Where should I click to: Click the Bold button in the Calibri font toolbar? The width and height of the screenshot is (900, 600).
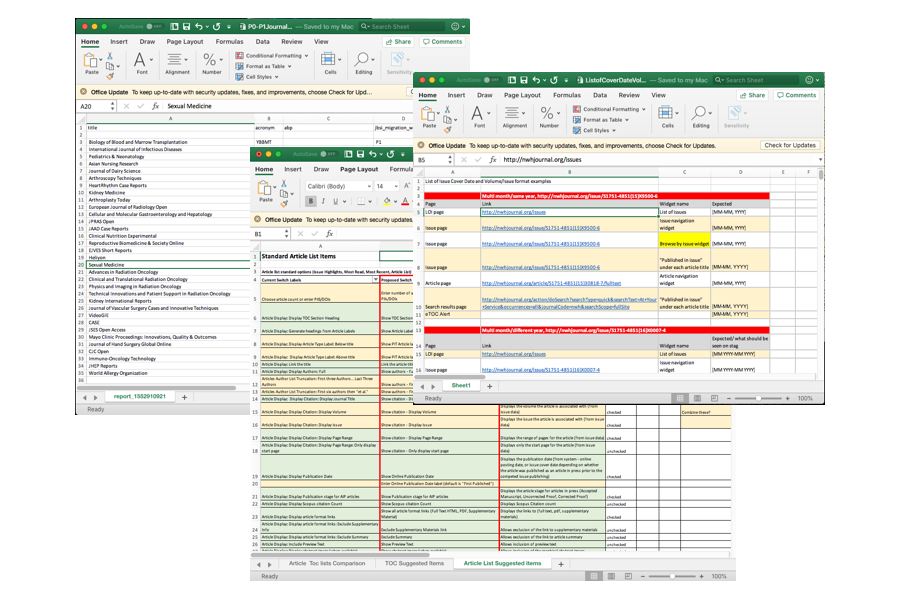(311, 201)
